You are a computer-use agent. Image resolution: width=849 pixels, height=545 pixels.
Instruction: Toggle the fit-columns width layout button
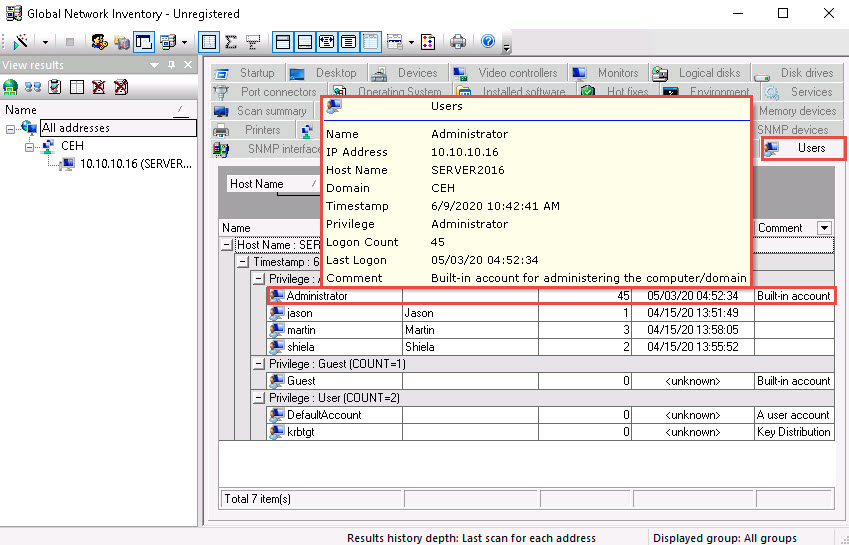click(326, 42)
